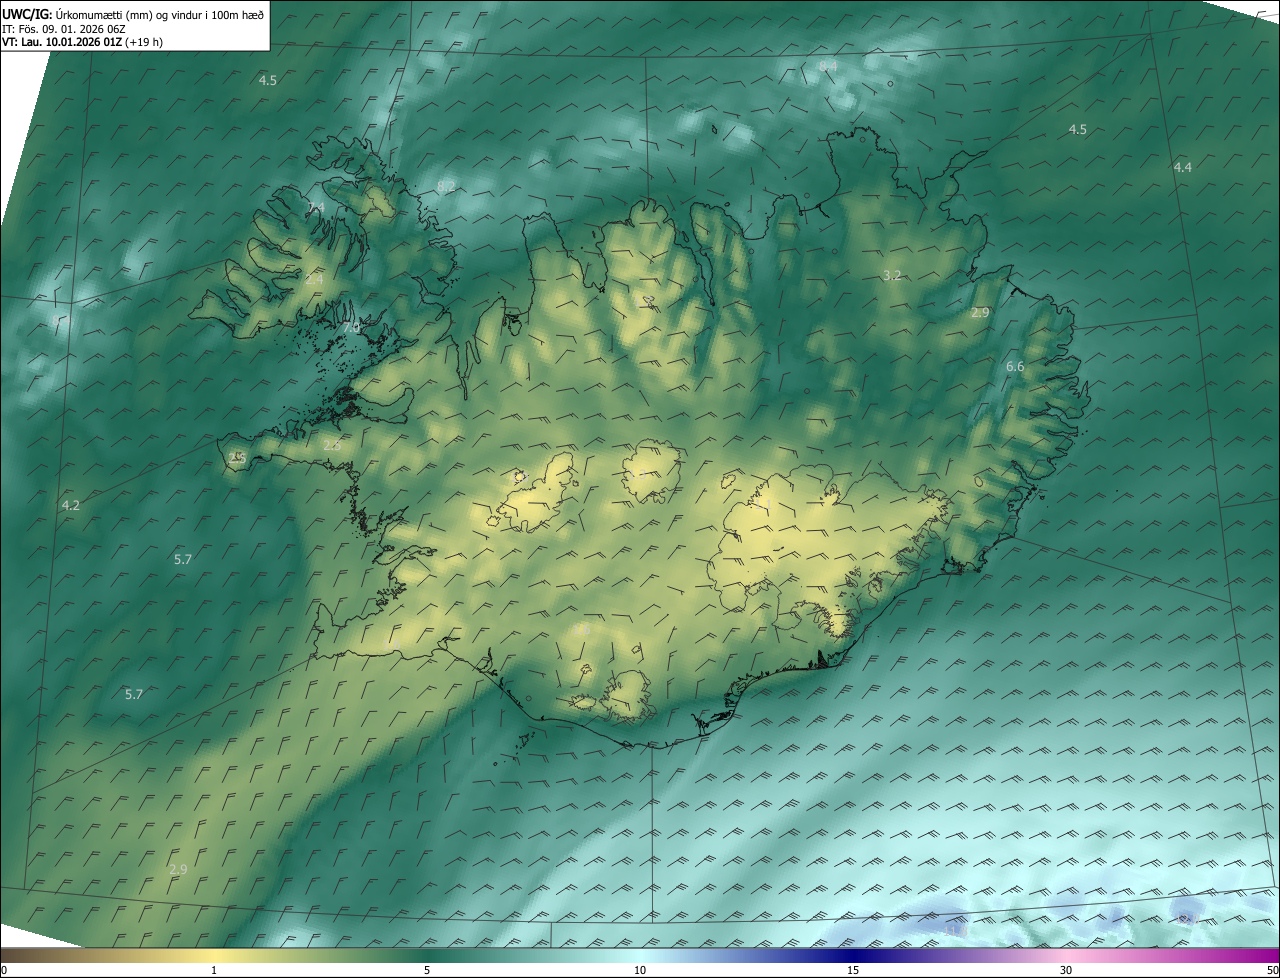Click the 3.2 value in northeast Iceland

(893, 275)
